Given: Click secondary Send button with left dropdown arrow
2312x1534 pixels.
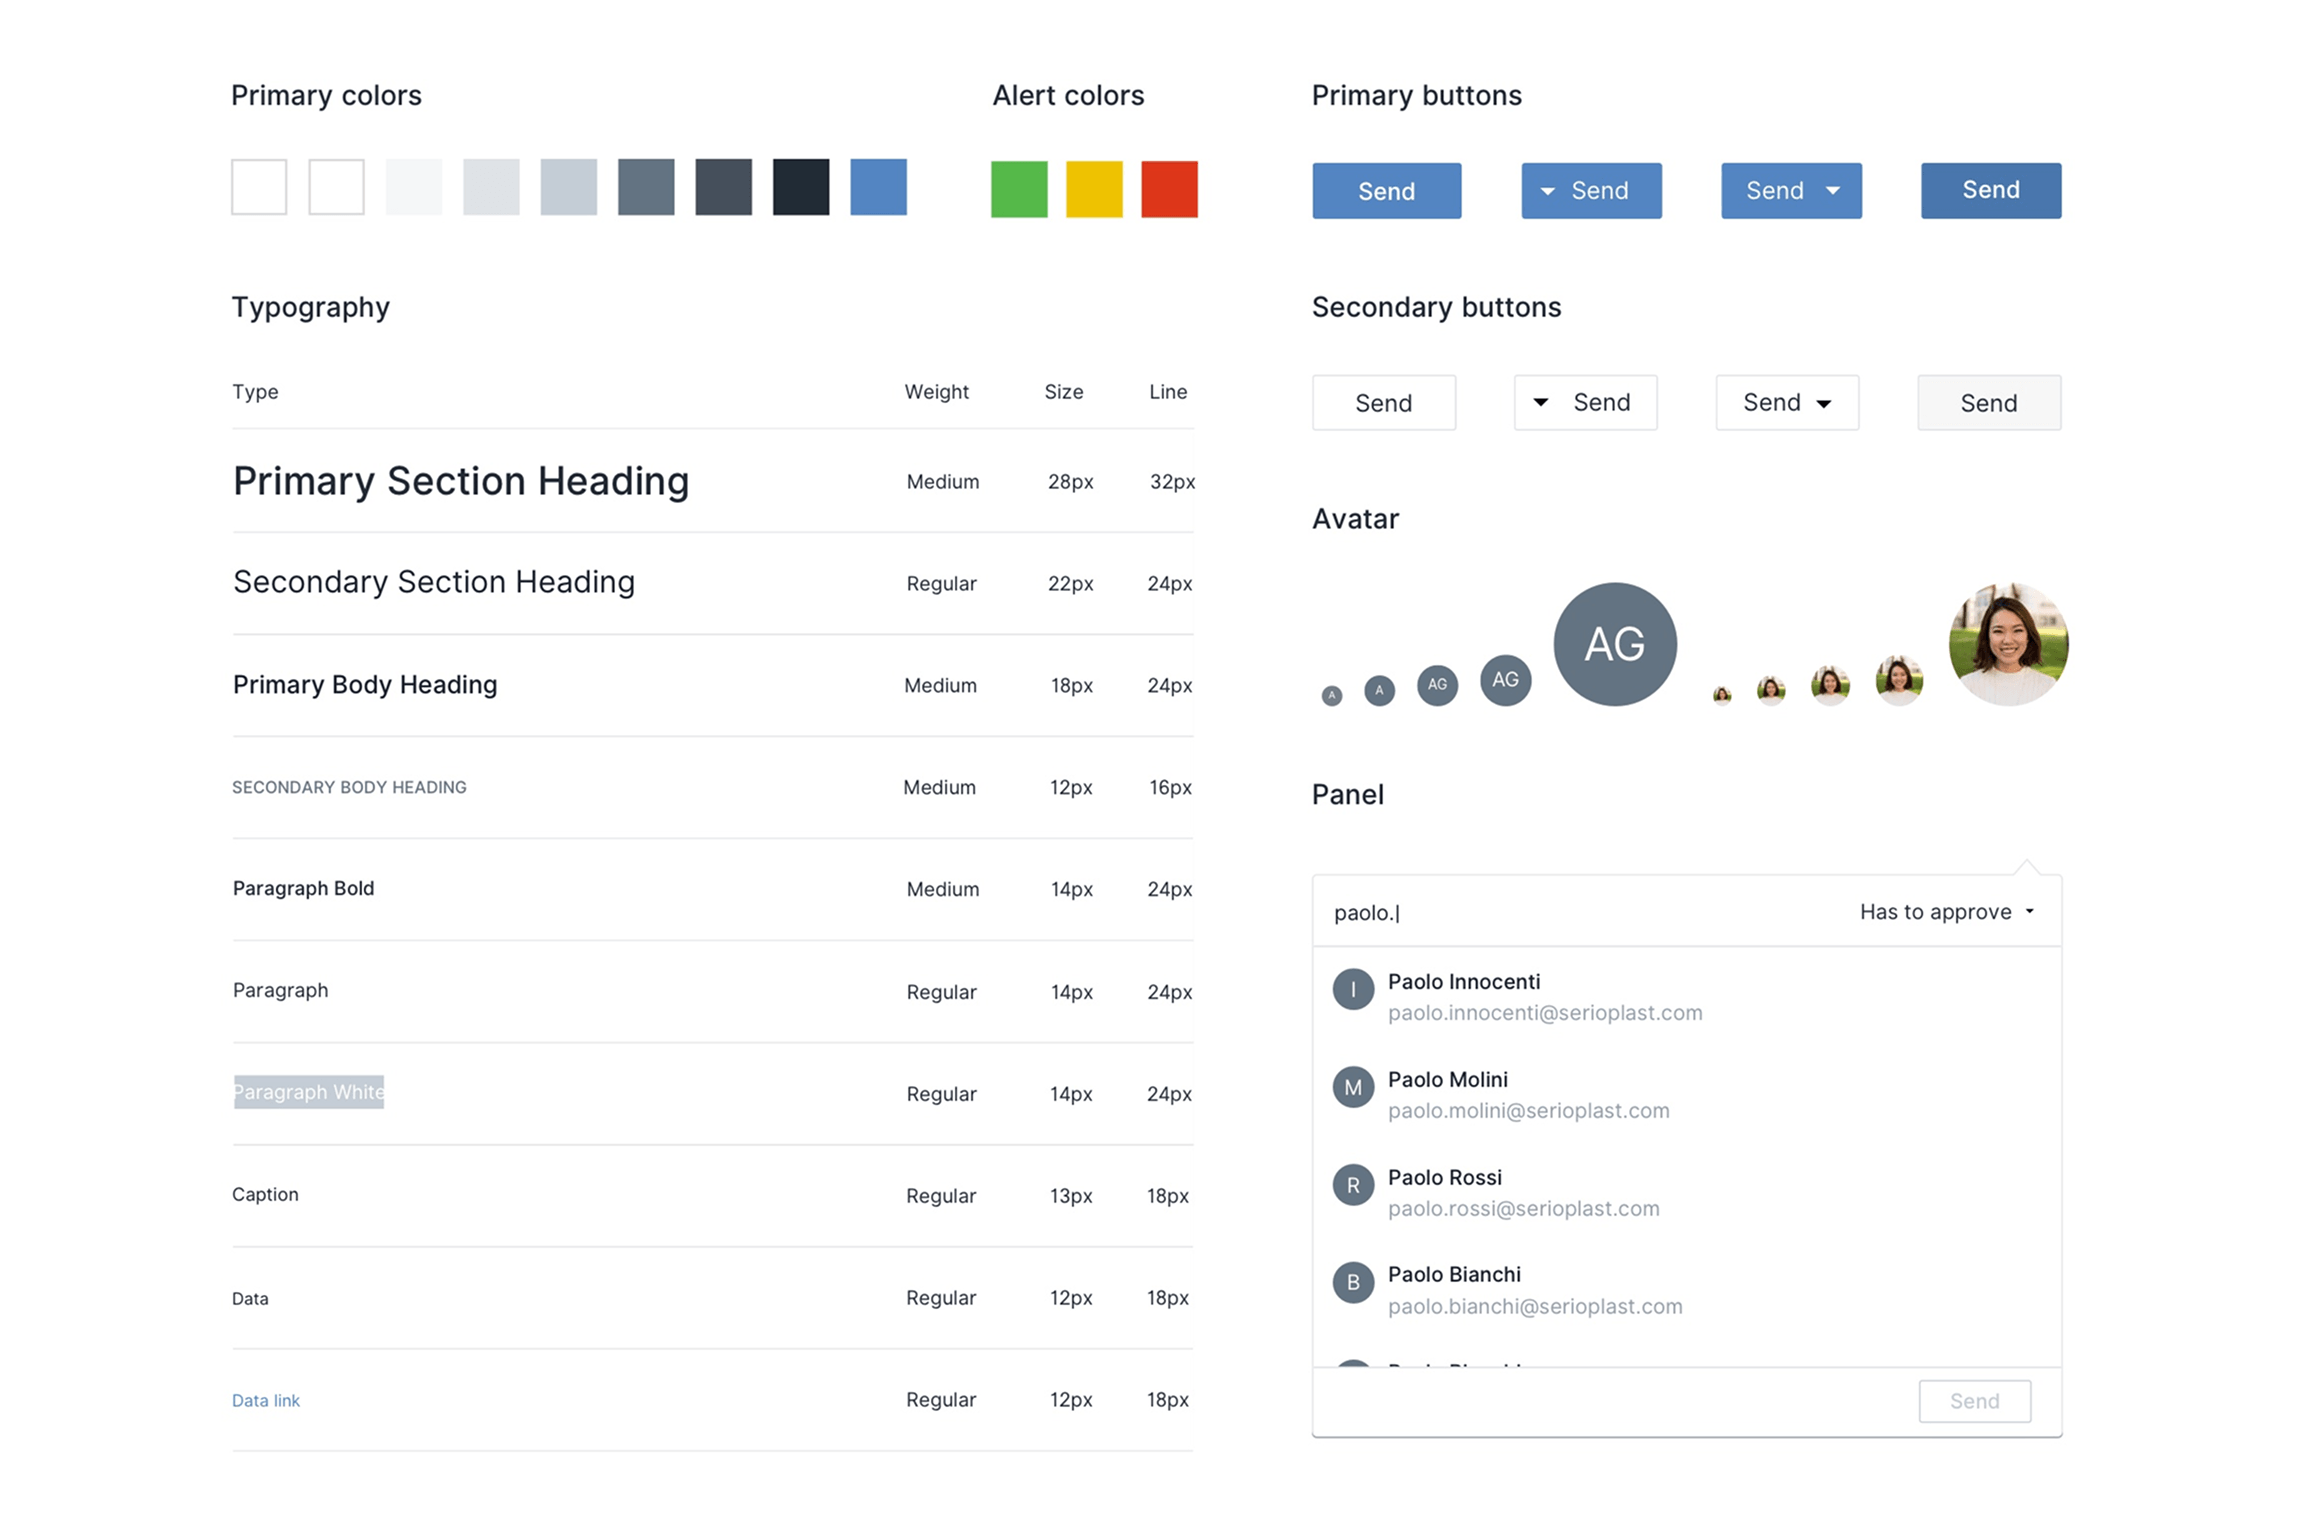Looking at the screenshot, I should [x=1585, y=402].
